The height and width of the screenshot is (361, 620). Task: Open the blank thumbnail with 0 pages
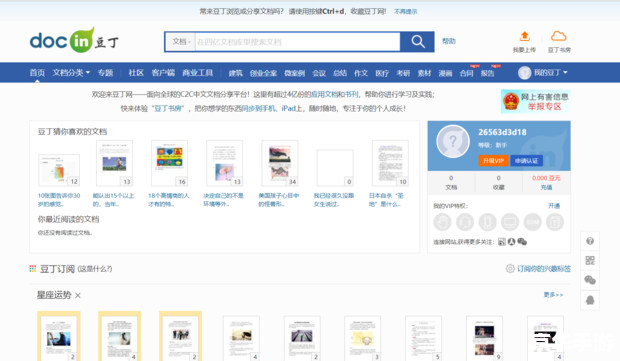[x=335, y=168]
